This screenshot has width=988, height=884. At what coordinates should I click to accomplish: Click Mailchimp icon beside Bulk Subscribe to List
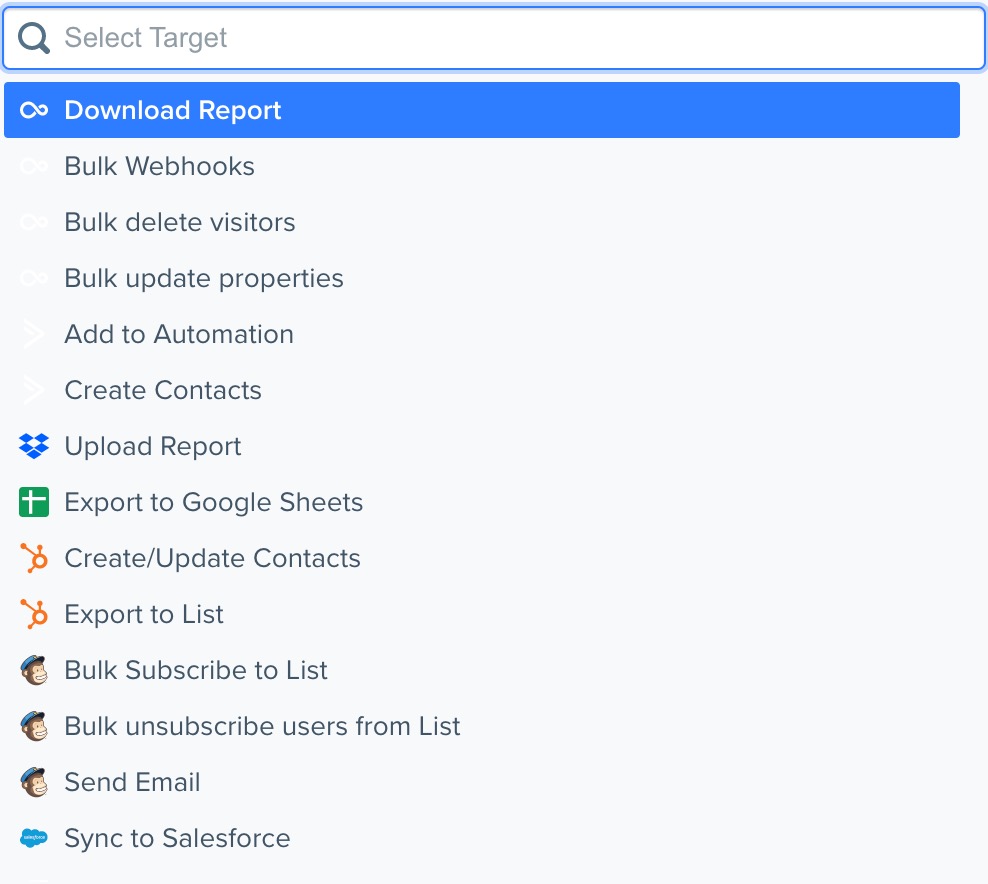(x=34, y=670)
